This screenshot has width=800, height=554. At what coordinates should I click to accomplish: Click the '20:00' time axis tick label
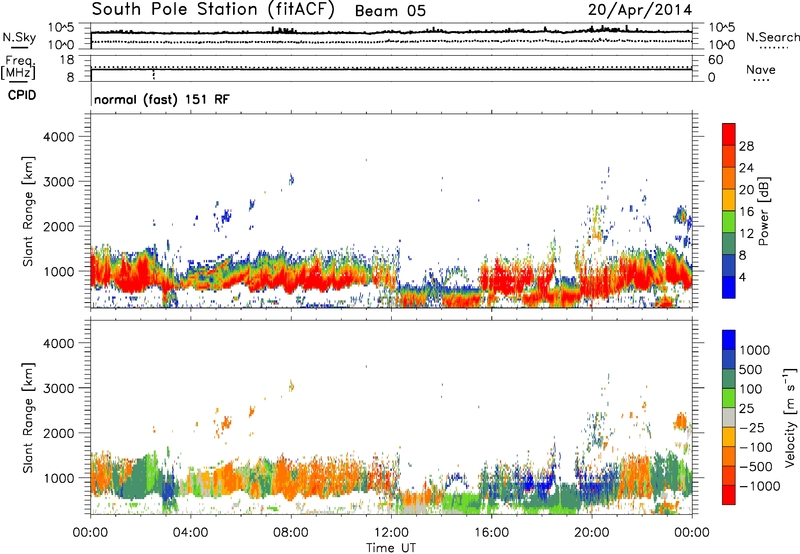tap(591, 533)
